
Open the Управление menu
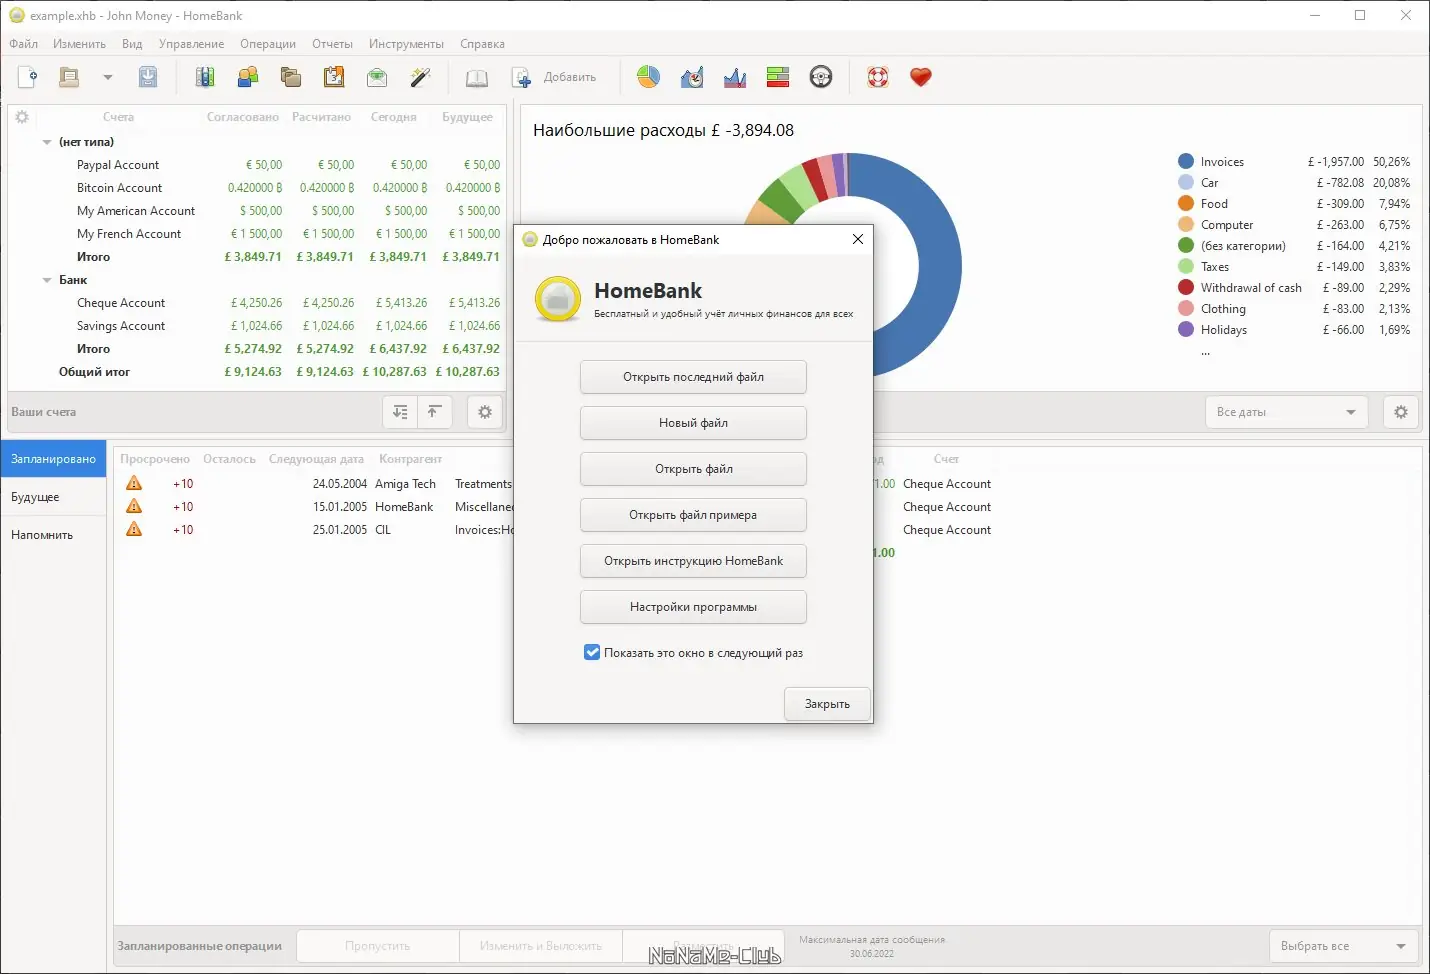191,44
